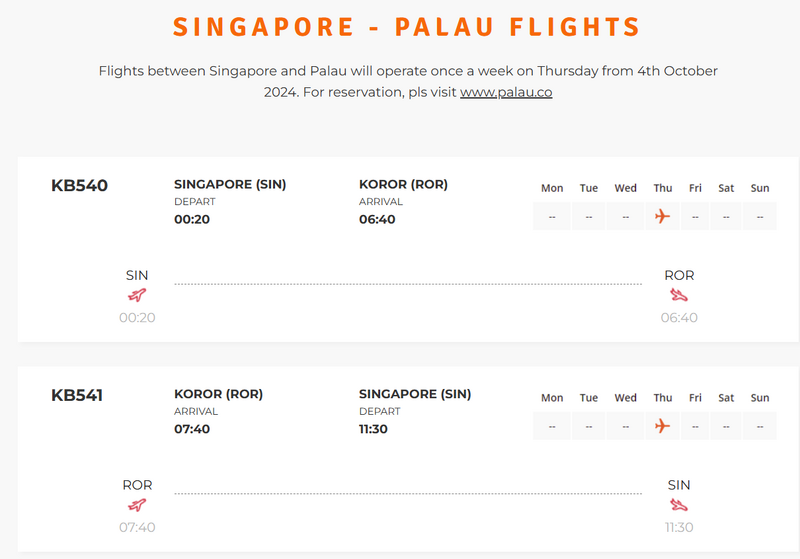This screenshot has height=559, width=800.
Task: Click the Saturday cell for flight KB541
Action: 726,426
